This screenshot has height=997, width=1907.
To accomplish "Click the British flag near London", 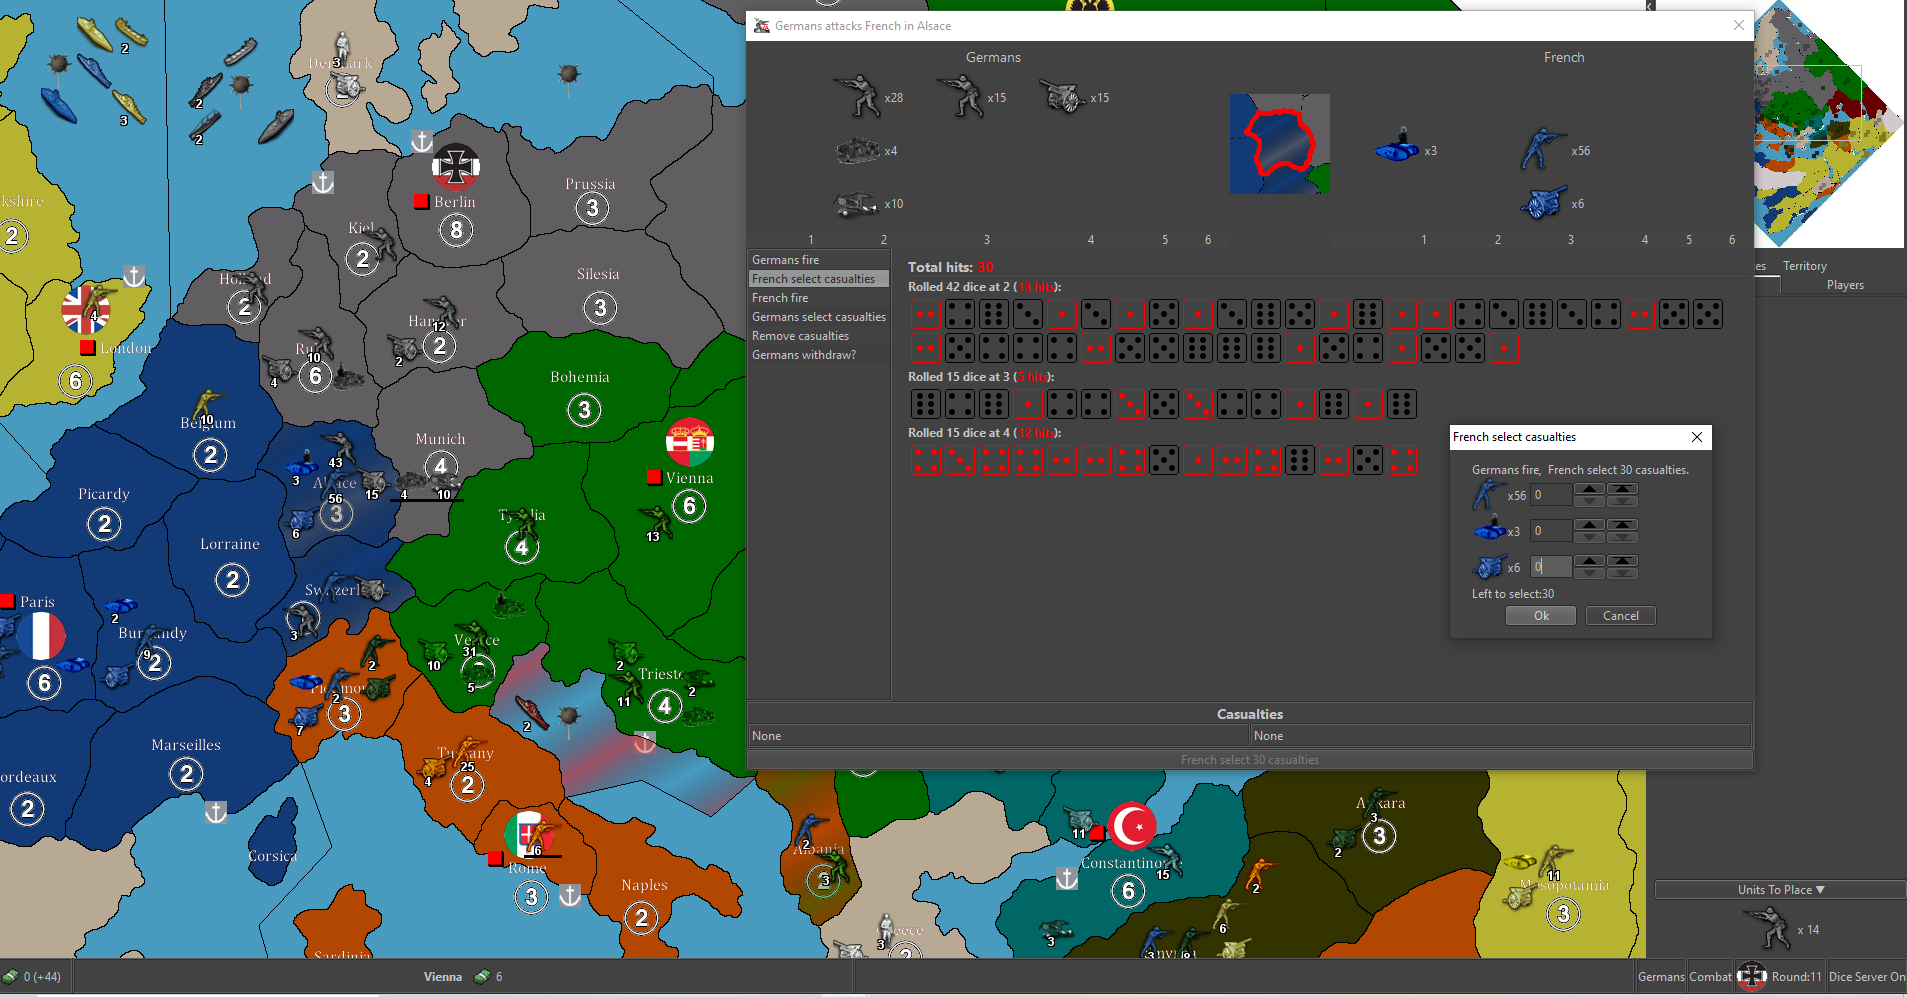I will click(86, 310).
